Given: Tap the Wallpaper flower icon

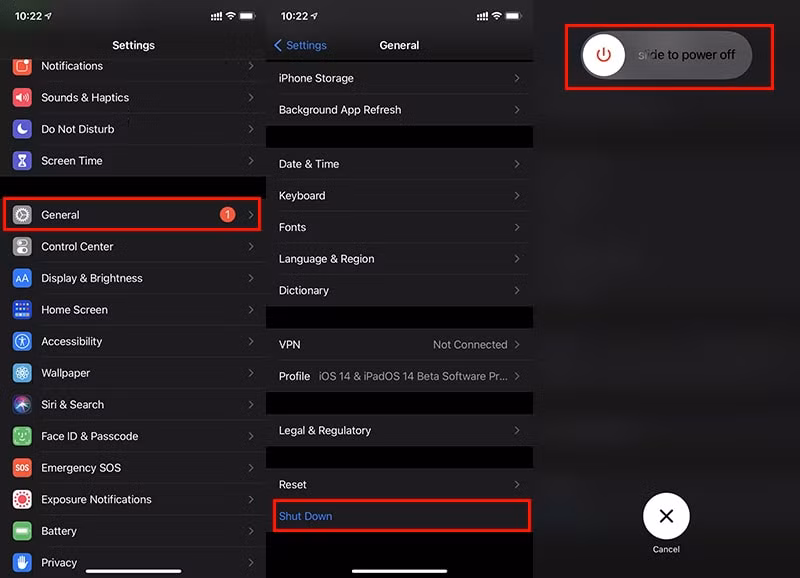Looking at the screenshot, I should pyautogui.click(x=22, y=373).
